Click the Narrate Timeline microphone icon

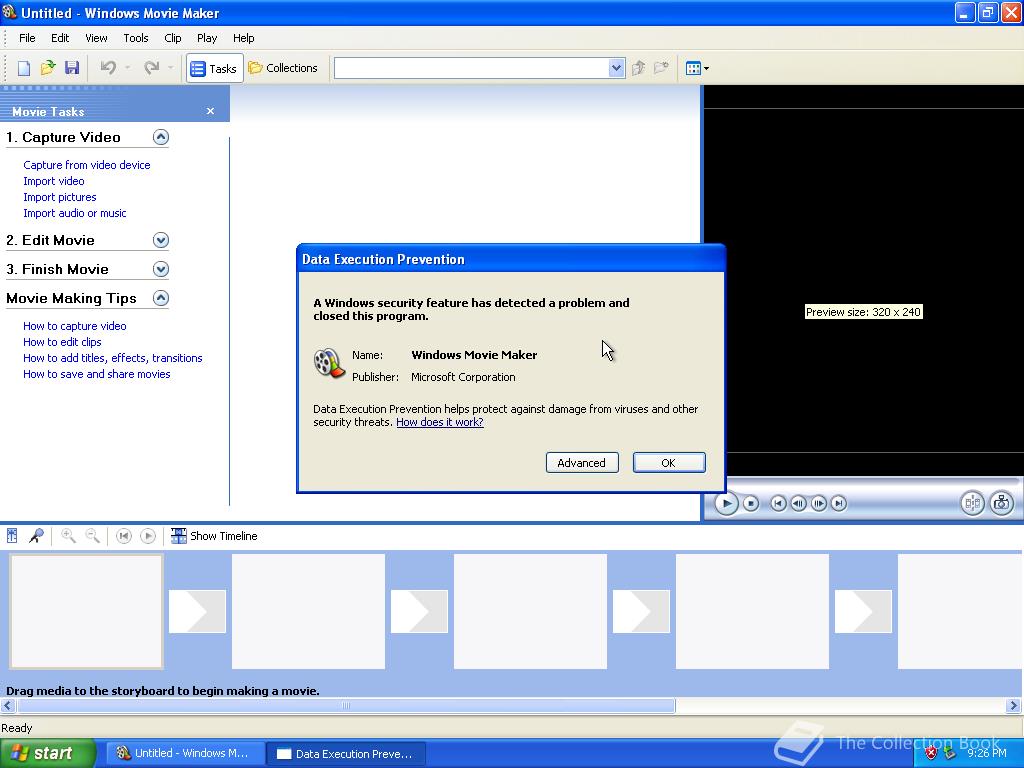tap(36, 536)
